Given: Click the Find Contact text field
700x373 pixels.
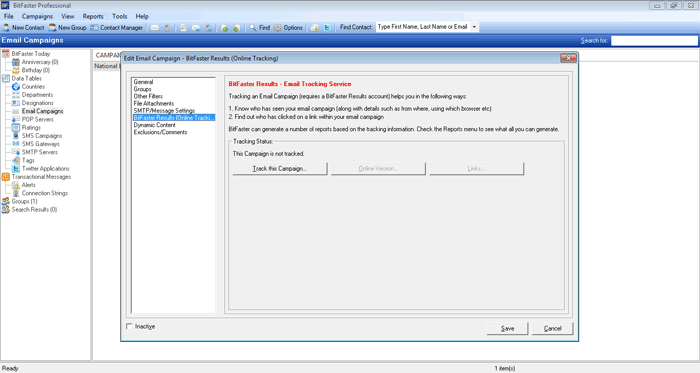Looking at the screenshot, I should (423, 27).
